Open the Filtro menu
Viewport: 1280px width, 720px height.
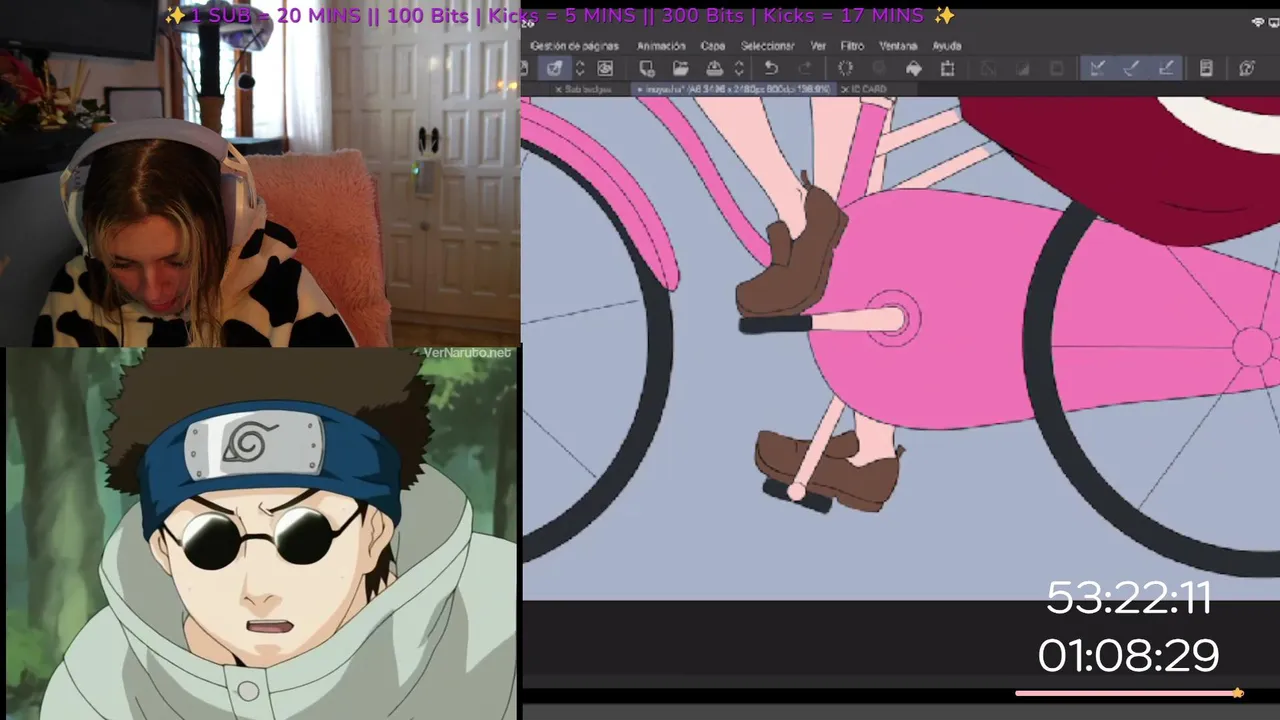point(852,46)
